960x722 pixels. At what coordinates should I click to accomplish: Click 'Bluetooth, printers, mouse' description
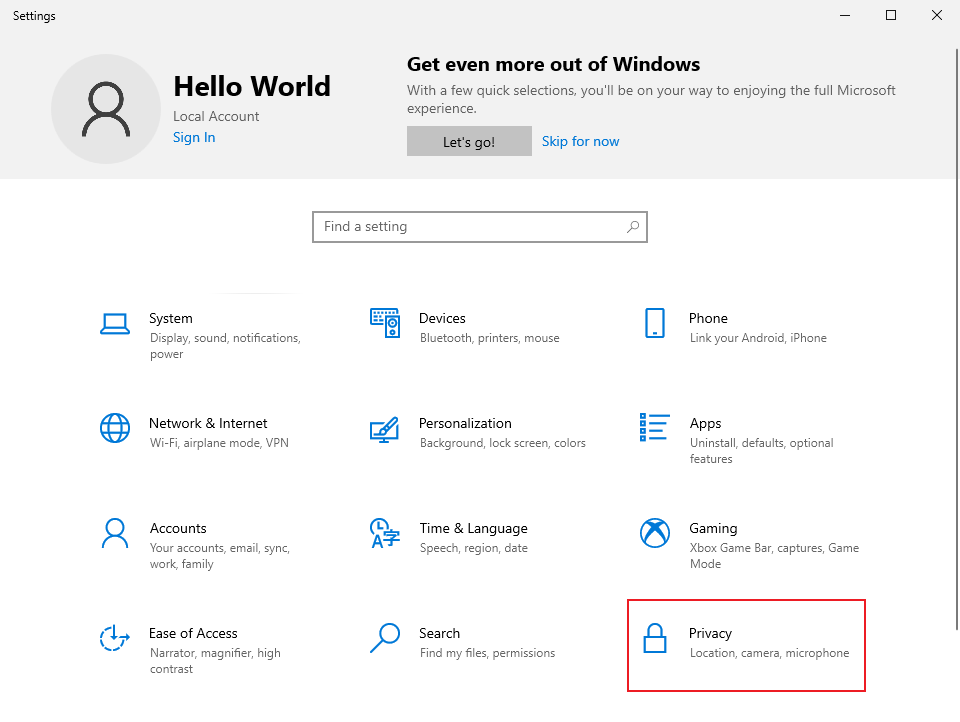[x=490, y=338]
